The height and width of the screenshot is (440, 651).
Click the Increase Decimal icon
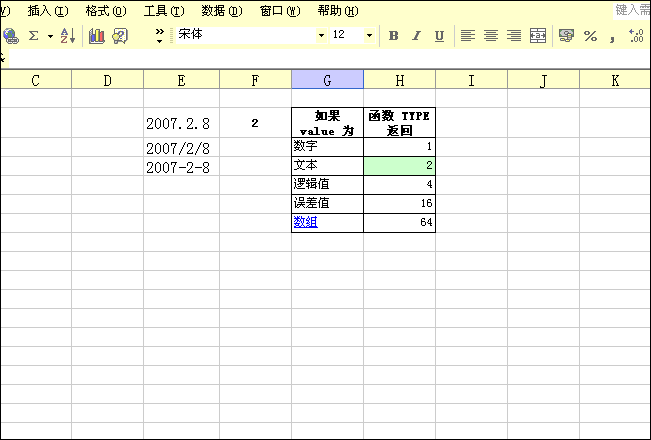[x=636, y=36]
